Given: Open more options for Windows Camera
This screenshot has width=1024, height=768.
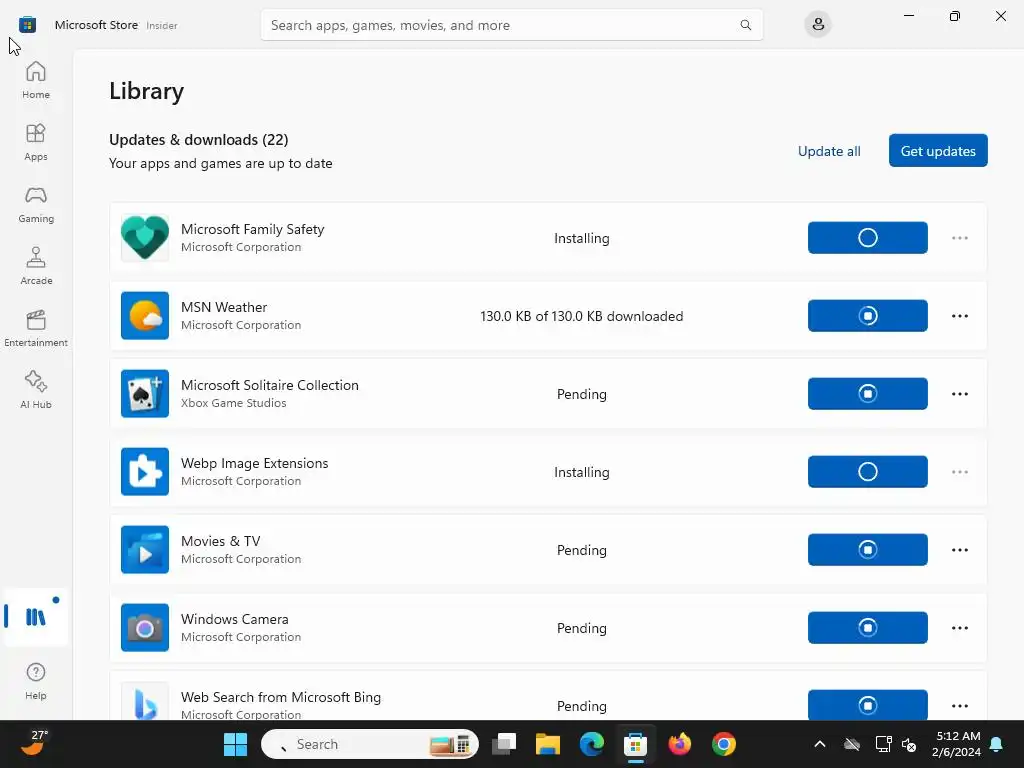Looking at the screenshot, I should 959,628.
